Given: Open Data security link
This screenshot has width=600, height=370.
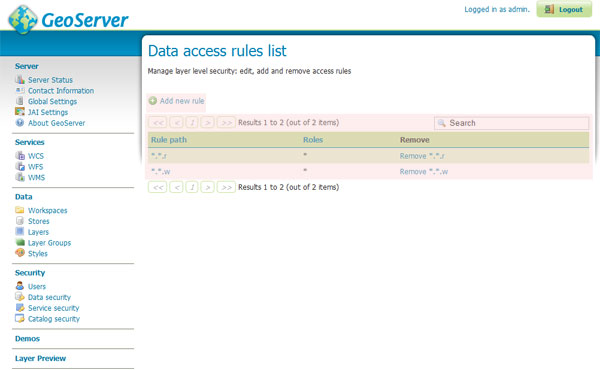Looking at the screenshot, I should 49,297.
